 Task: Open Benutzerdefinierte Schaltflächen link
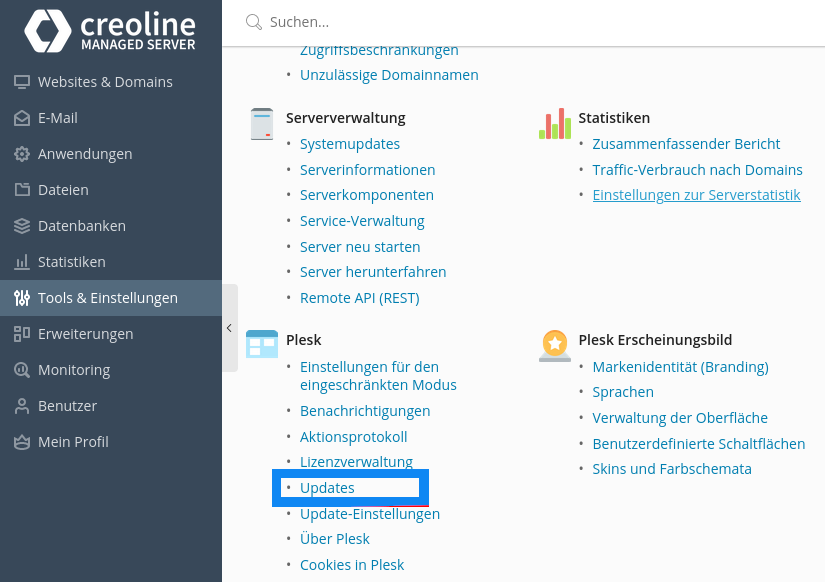699,444
